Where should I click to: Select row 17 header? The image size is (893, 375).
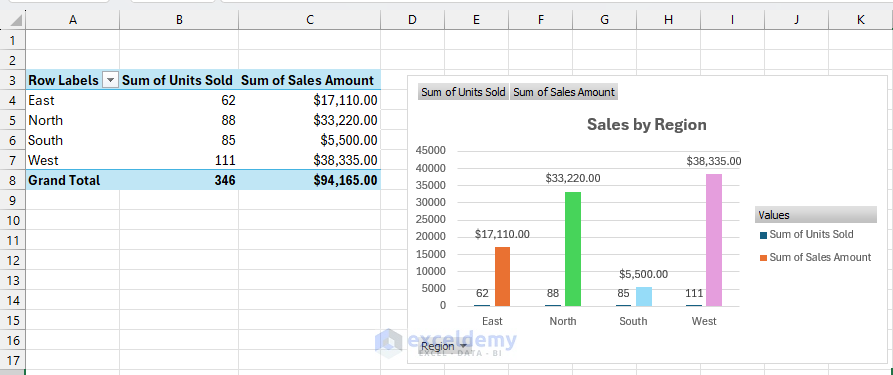click(13, 360)
